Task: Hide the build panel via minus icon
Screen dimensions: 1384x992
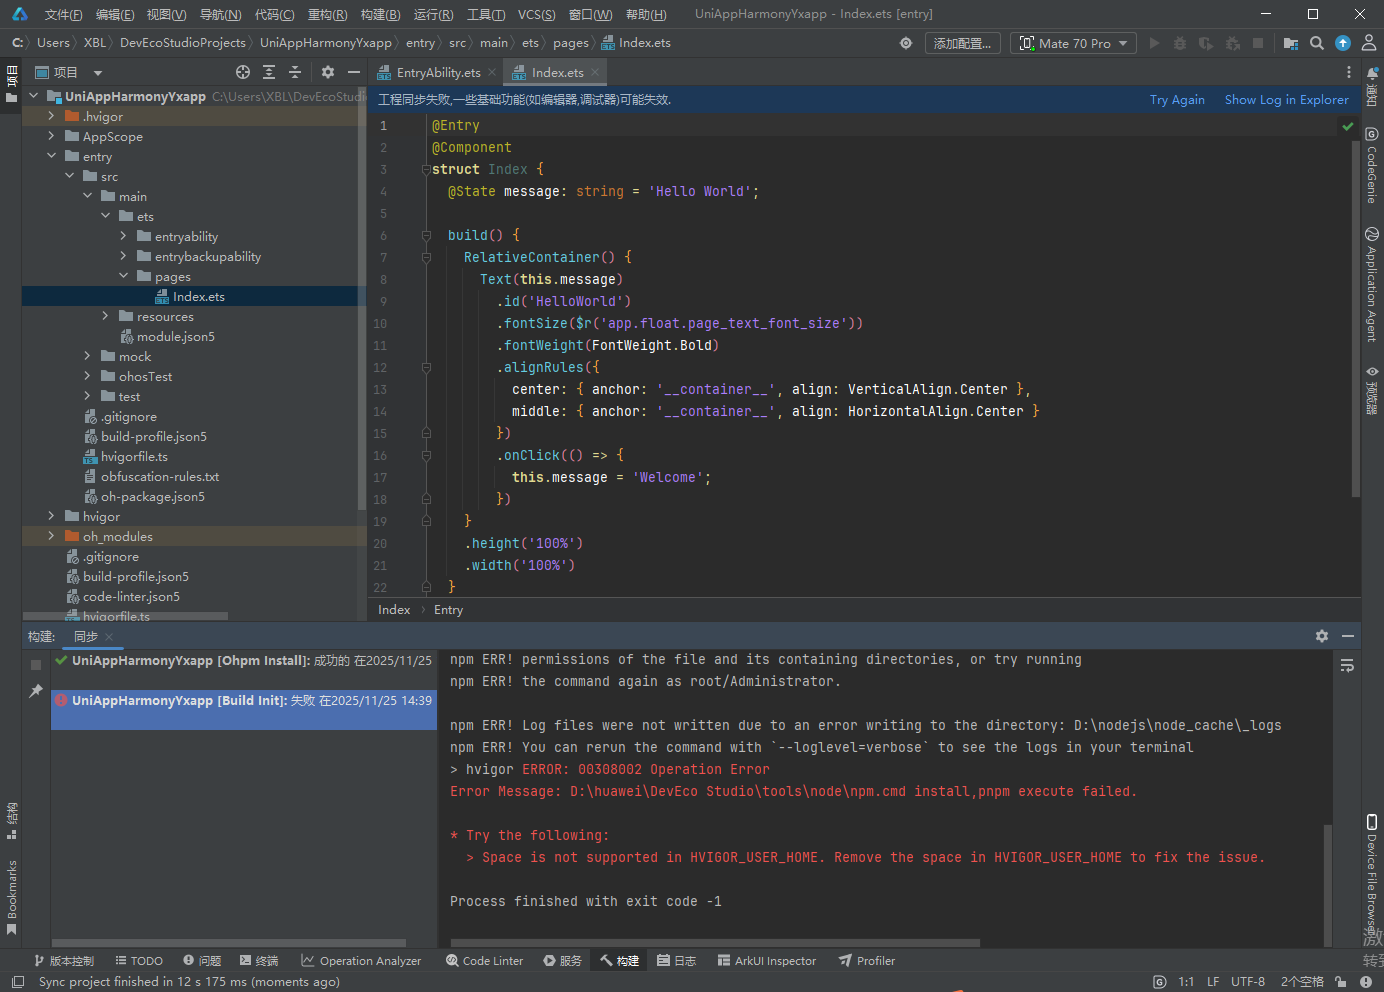Action: pyautogui.click(x=1348, y=636)
